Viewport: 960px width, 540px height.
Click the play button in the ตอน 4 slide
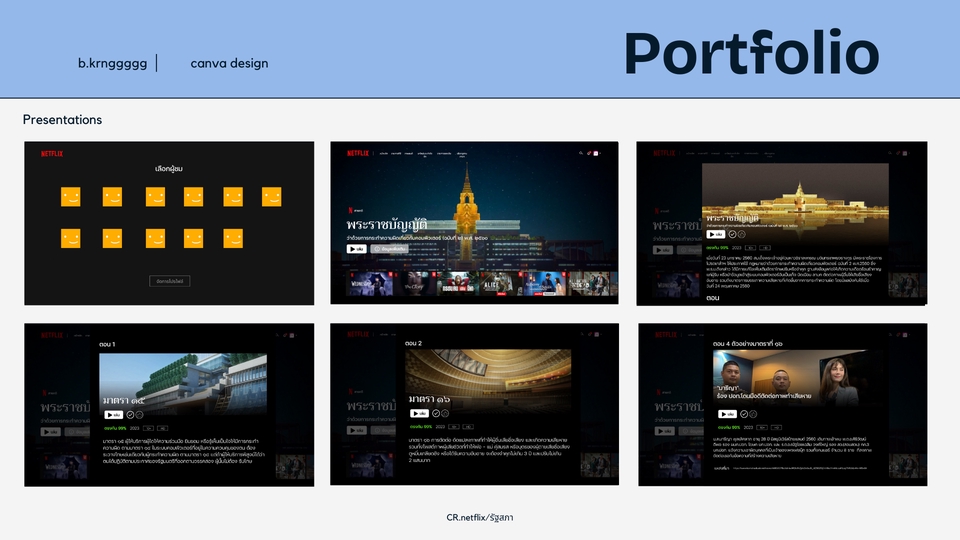(x=727, y=414)
